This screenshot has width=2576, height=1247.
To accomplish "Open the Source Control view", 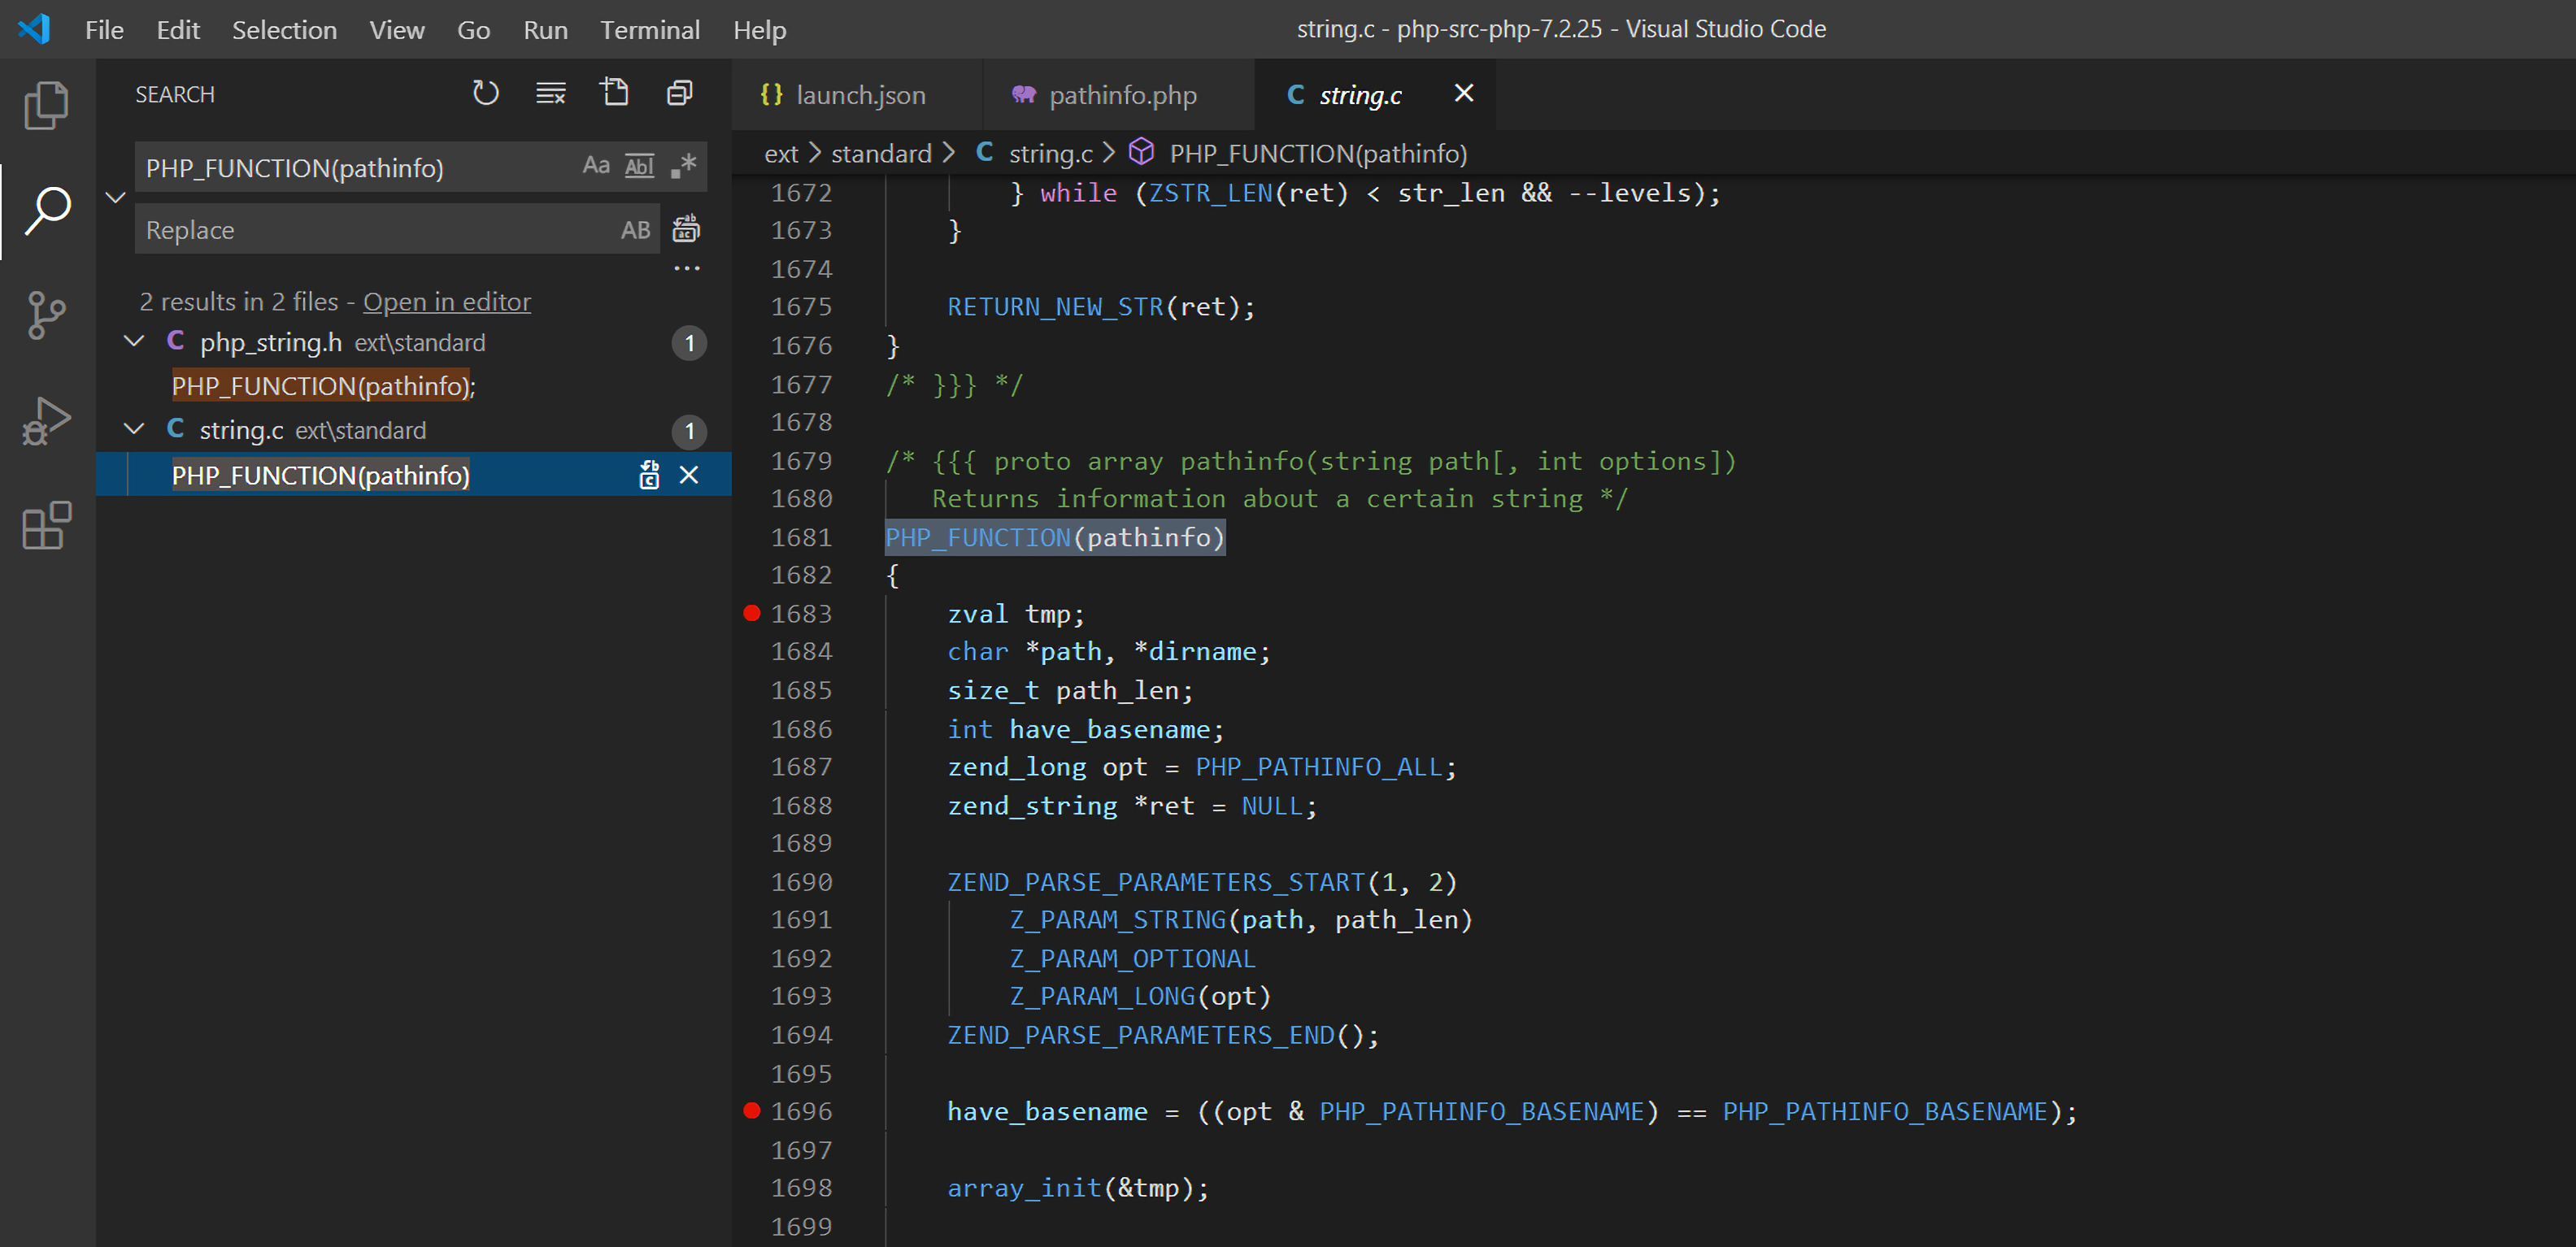I will (x=46, y=315).
